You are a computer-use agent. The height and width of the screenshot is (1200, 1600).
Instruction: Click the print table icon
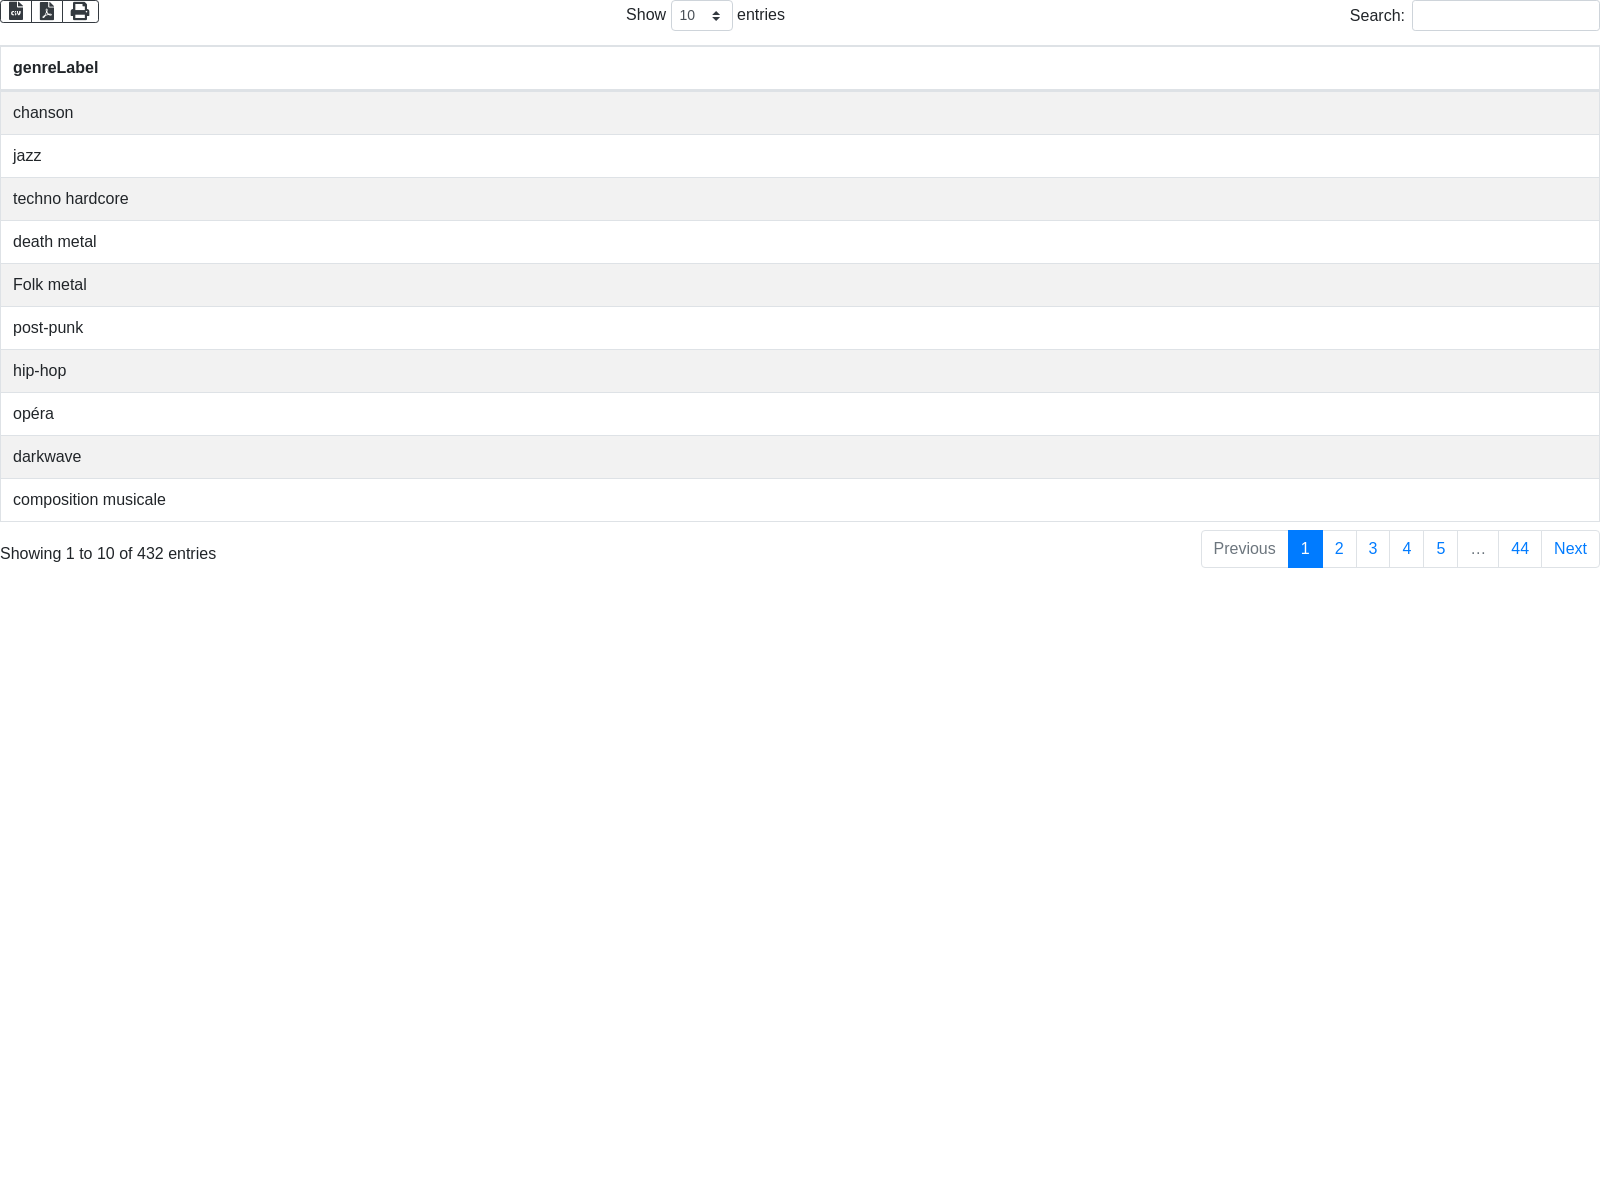(80, 11)
